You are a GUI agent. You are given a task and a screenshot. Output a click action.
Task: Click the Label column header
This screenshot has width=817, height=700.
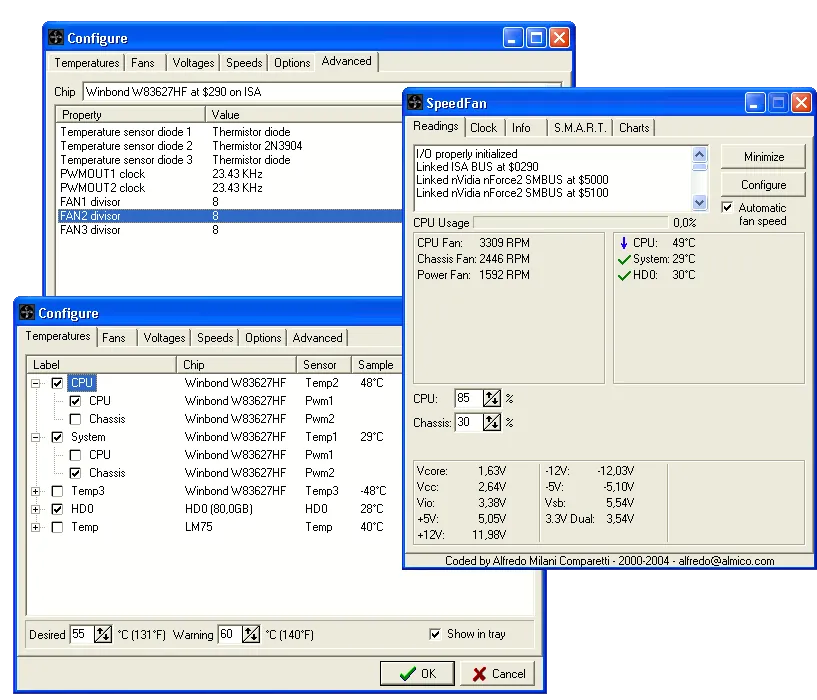coord(101,365)
